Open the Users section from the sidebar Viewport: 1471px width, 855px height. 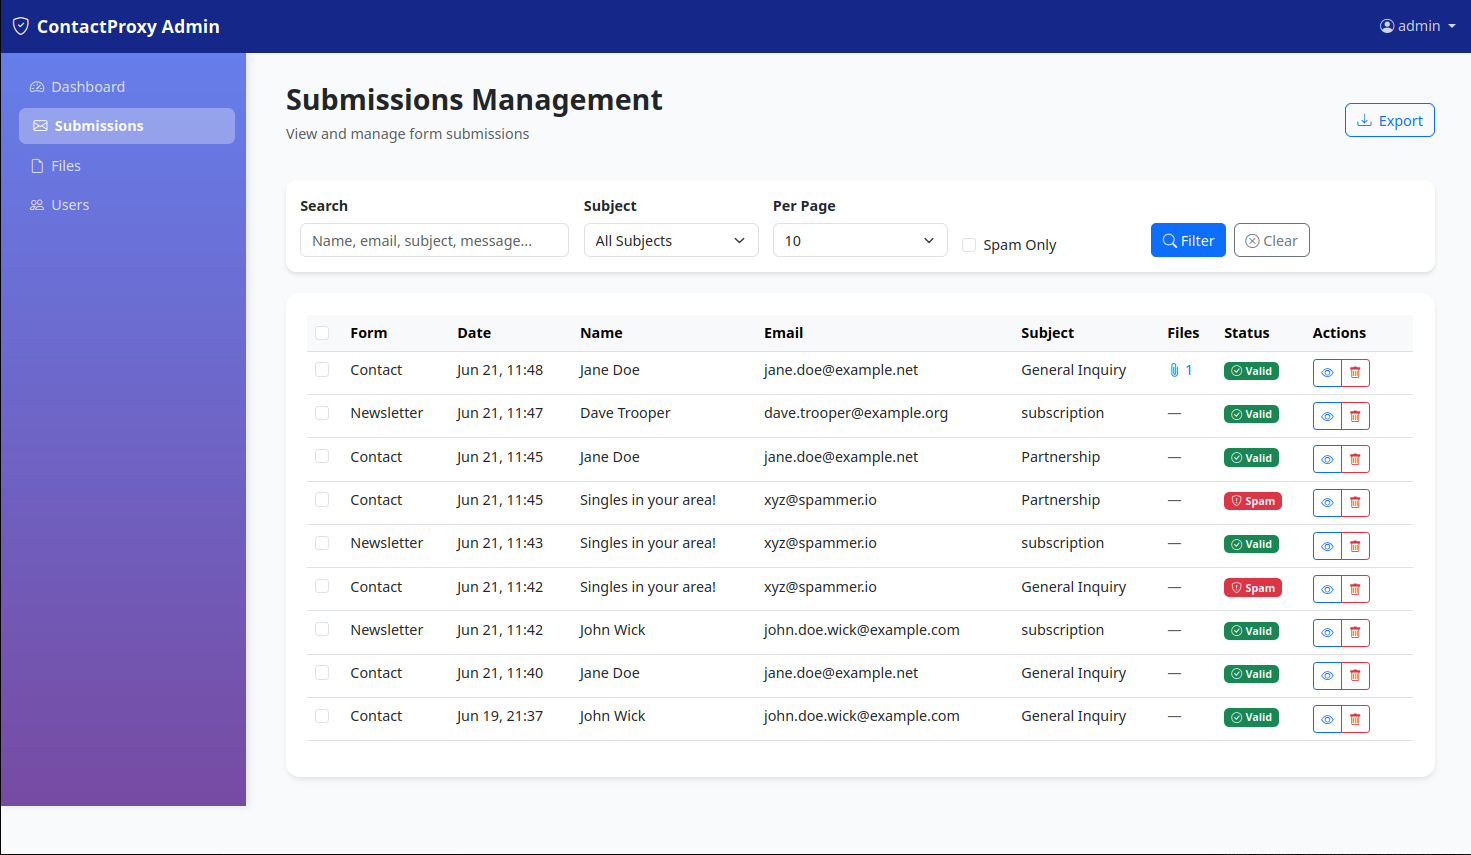click(69, 204)
